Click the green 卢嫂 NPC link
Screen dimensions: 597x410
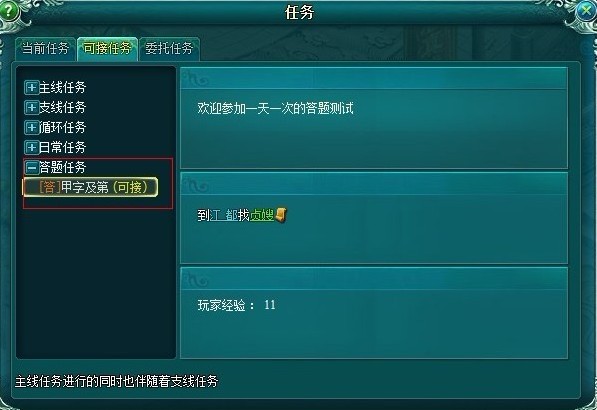pos(262,215)
